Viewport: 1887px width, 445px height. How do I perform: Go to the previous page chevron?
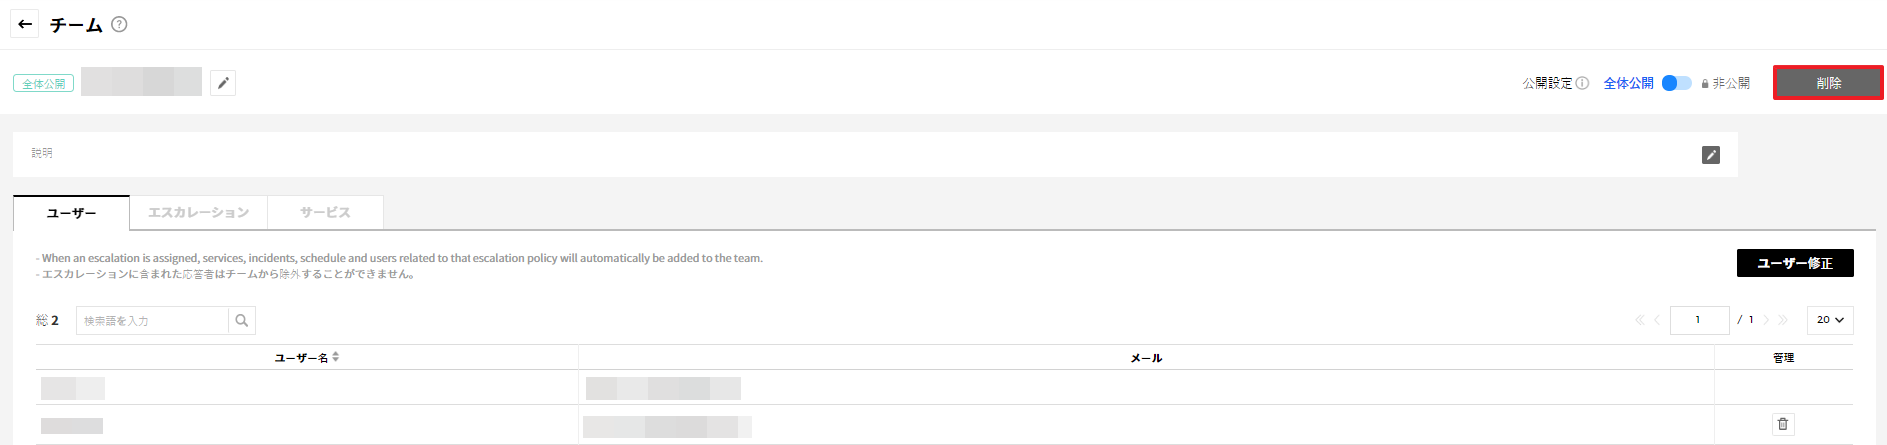(1657, 320)
